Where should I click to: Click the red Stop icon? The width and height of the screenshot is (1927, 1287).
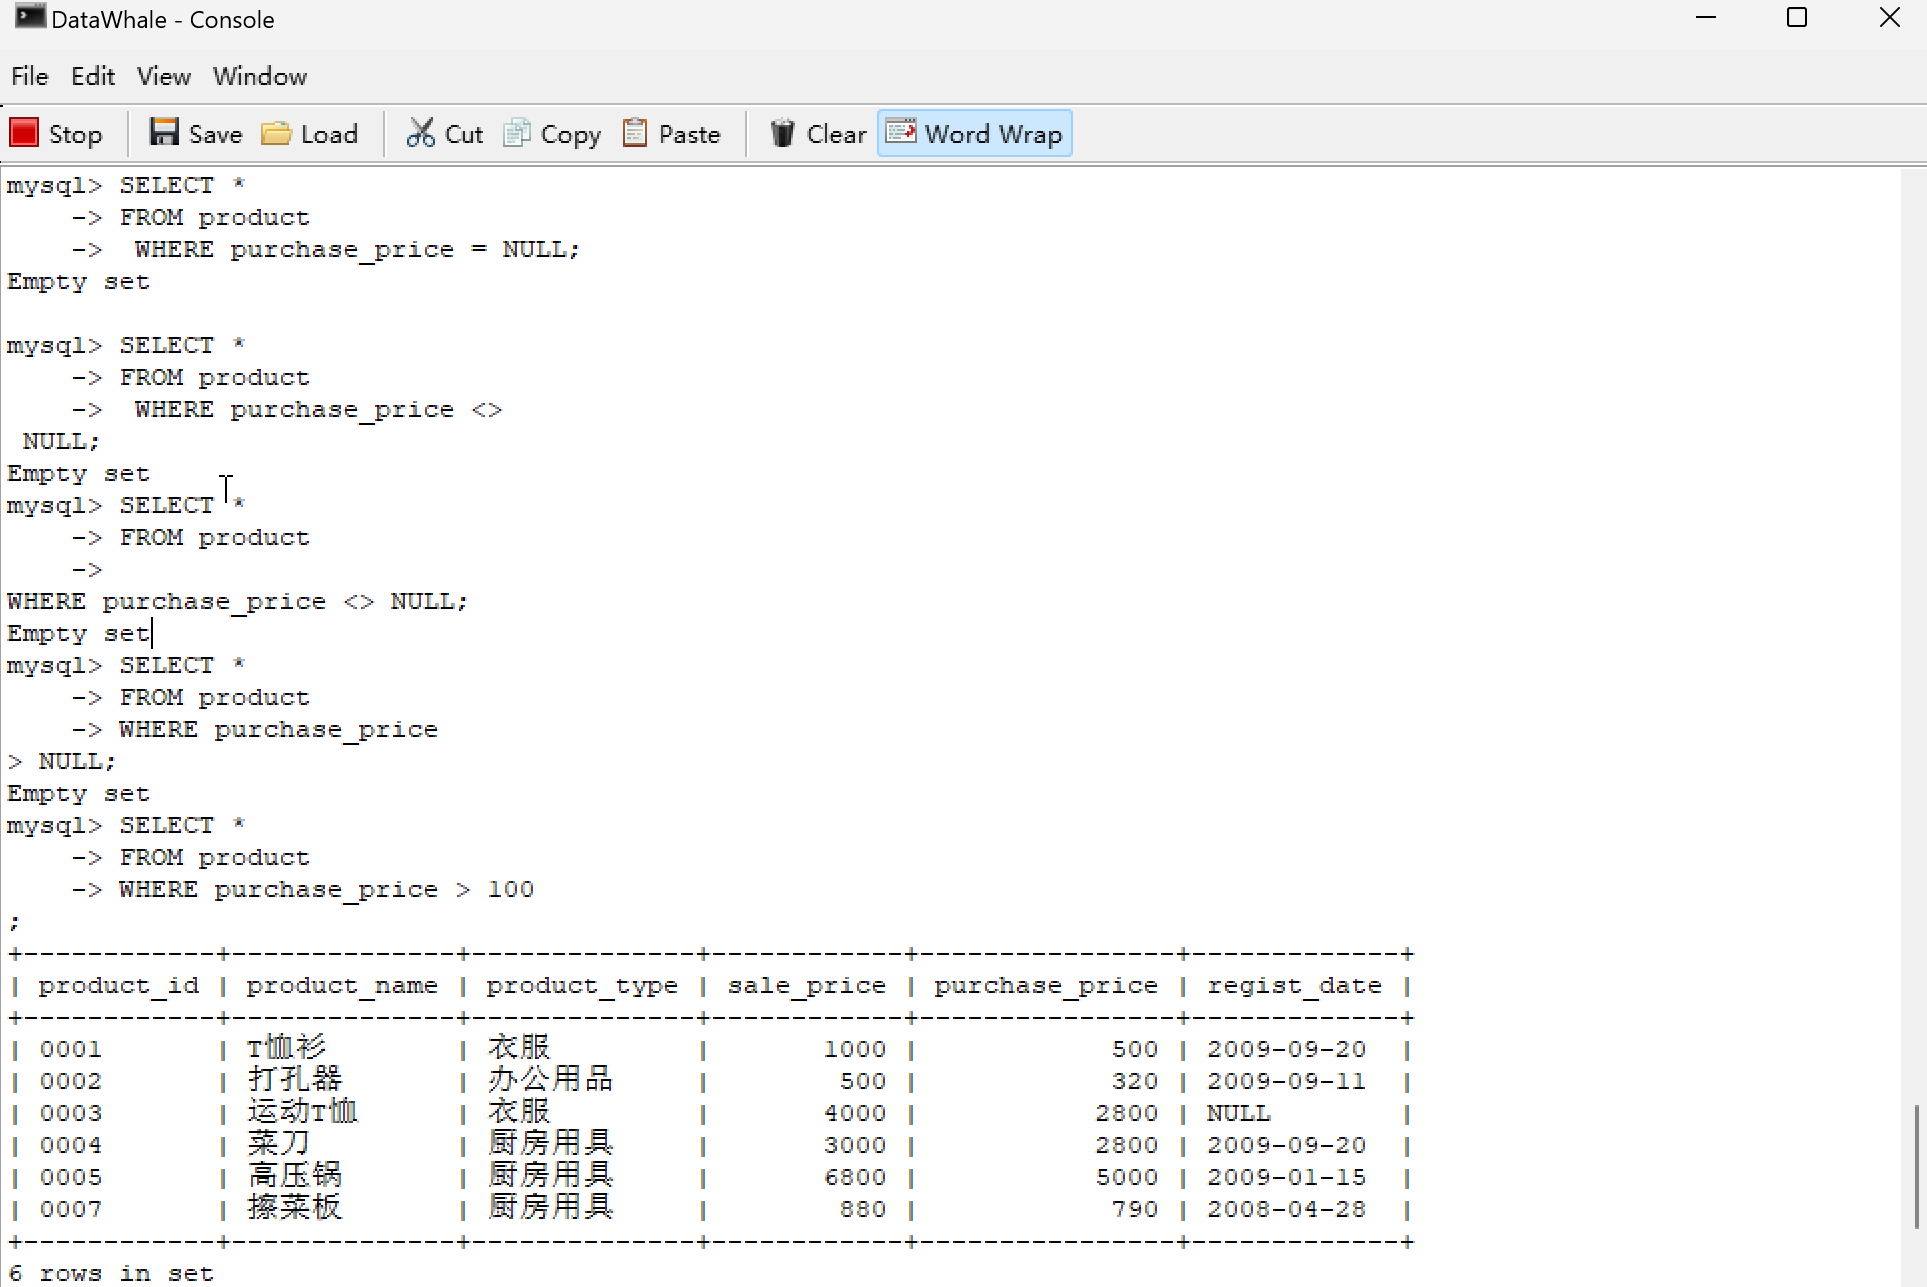[24, 133]
